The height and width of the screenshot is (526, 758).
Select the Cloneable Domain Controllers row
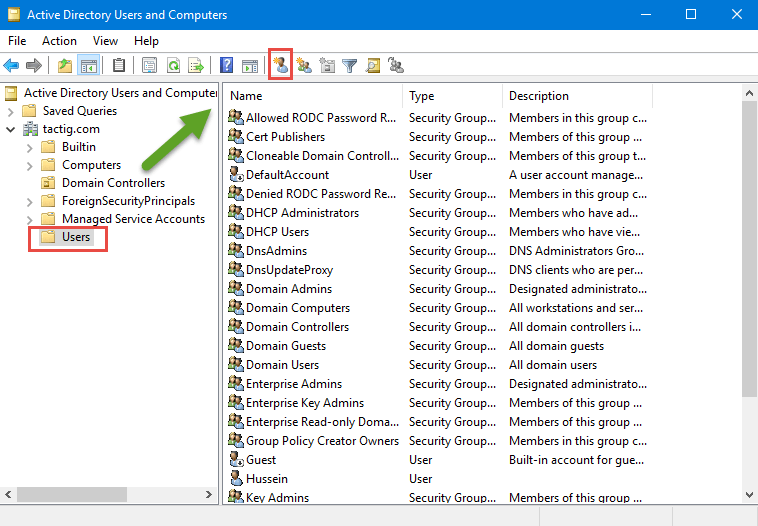click(437, 156)
